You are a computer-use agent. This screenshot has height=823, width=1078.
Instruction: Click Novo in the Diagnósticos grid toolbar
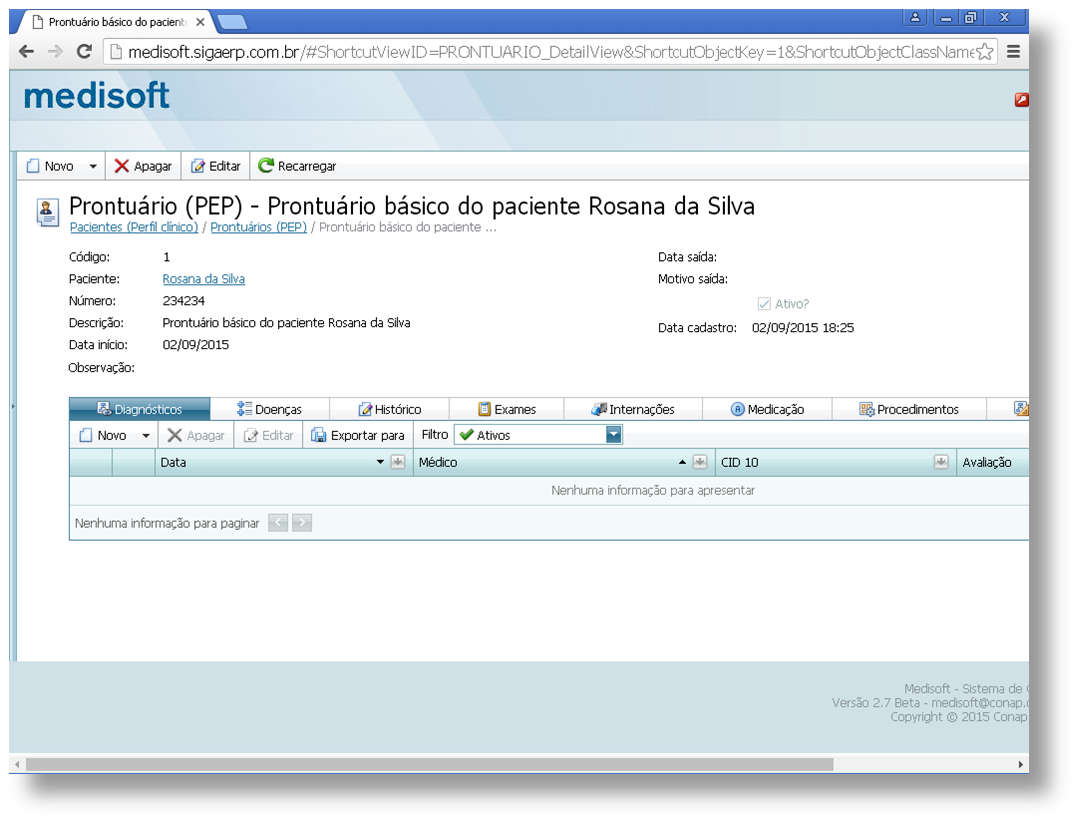point(103,436)
